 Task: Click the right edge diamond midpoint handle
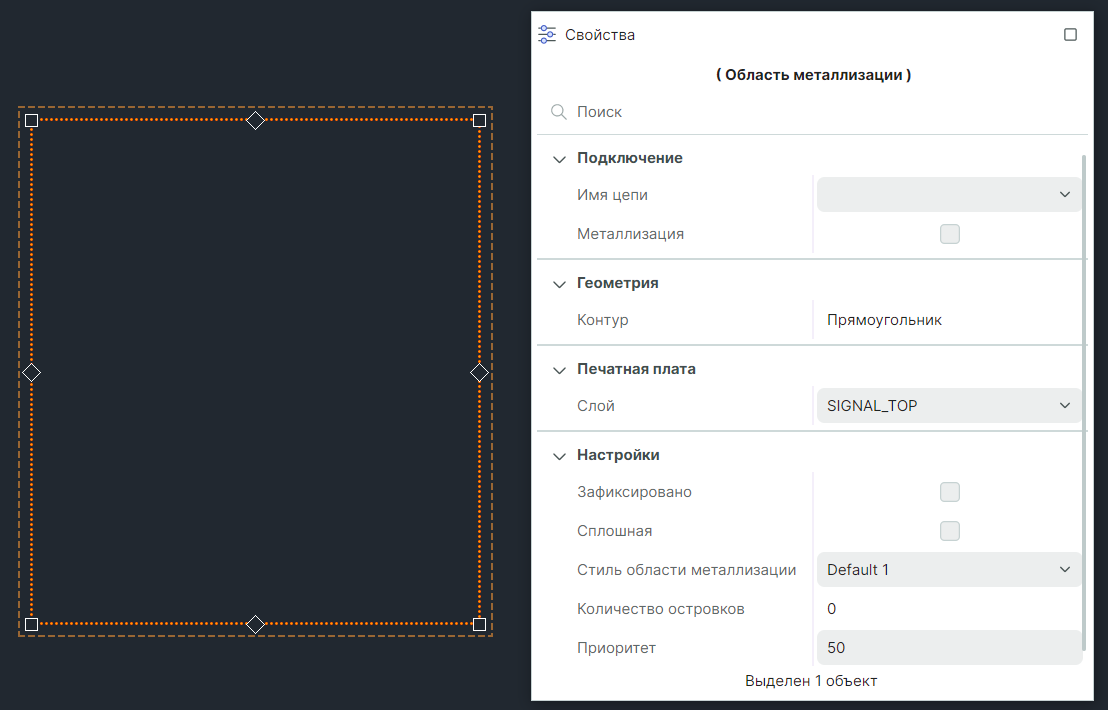point(479,372)
